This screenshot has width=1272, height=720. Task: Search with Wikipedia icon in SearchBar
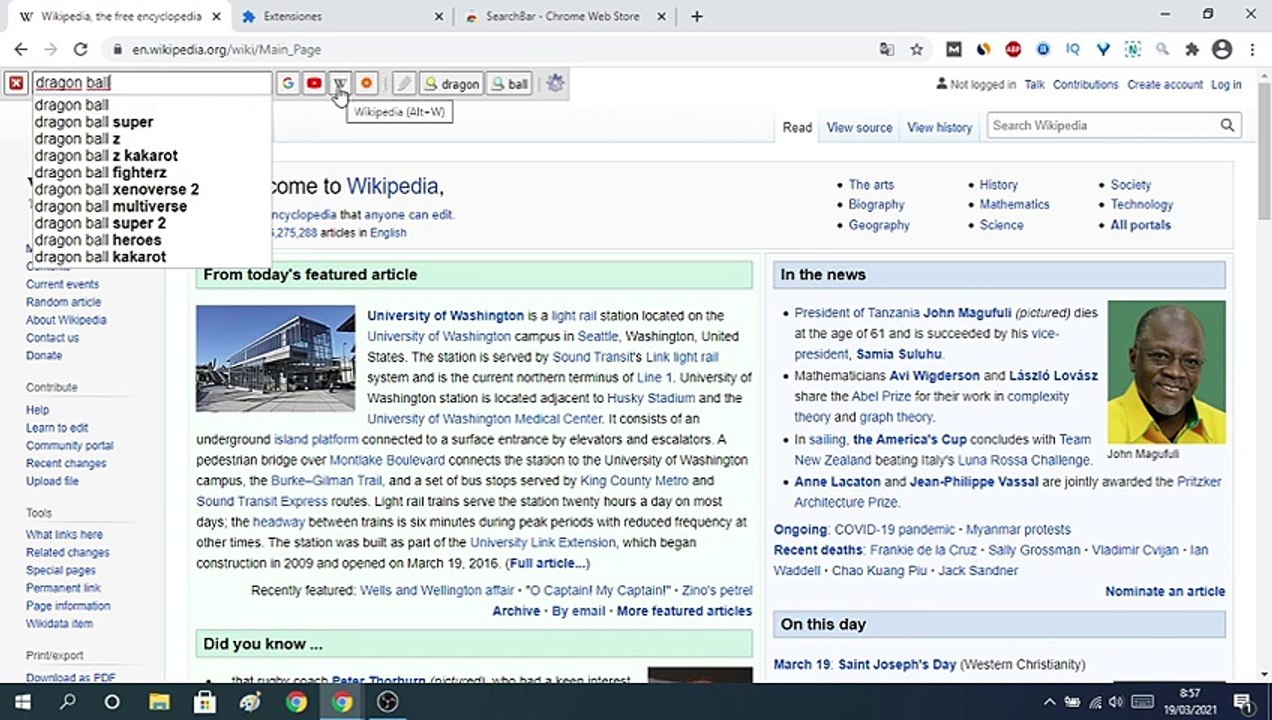340,84
